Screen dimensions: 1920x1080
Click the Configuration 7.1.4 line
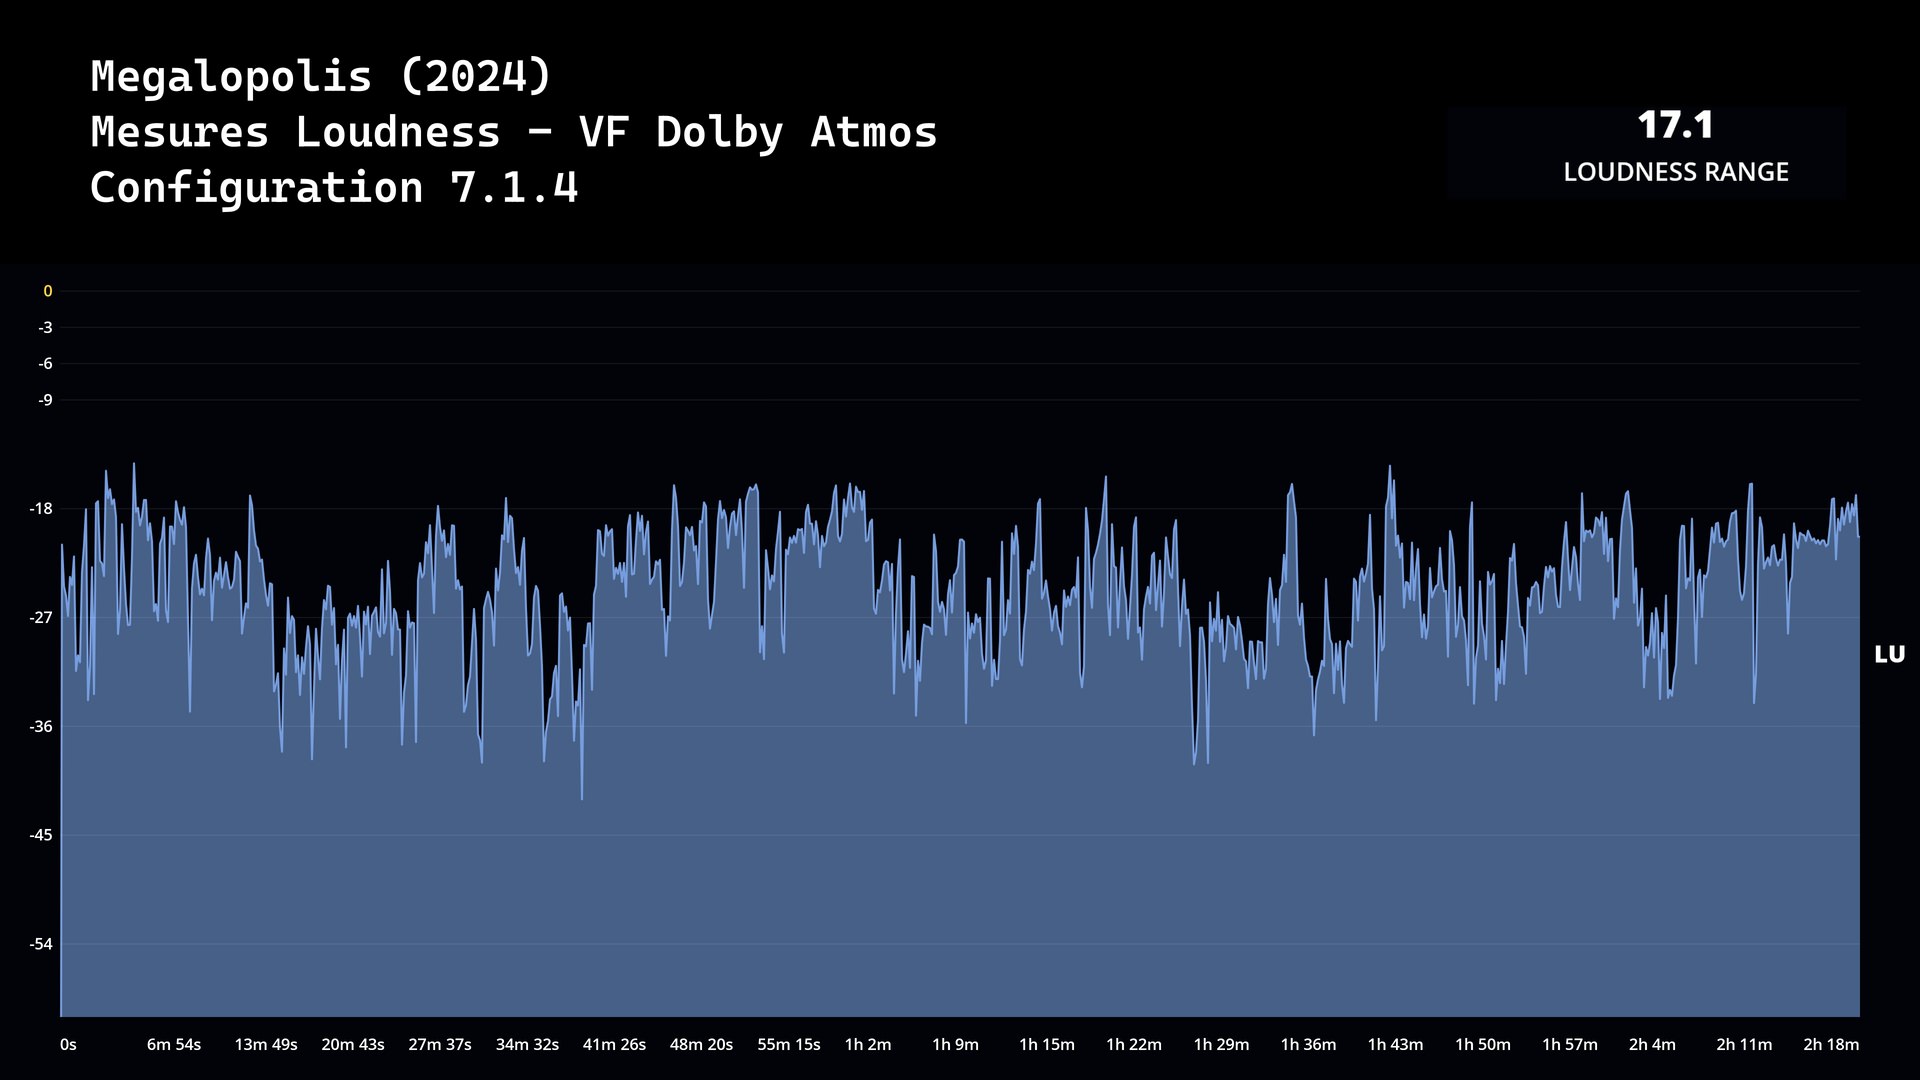tap(334, 188)
